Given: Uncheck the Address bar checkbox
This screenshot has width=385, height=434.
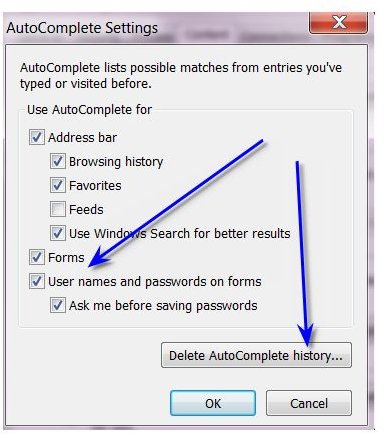Looking at the screenshot, I should pos(37,137).
